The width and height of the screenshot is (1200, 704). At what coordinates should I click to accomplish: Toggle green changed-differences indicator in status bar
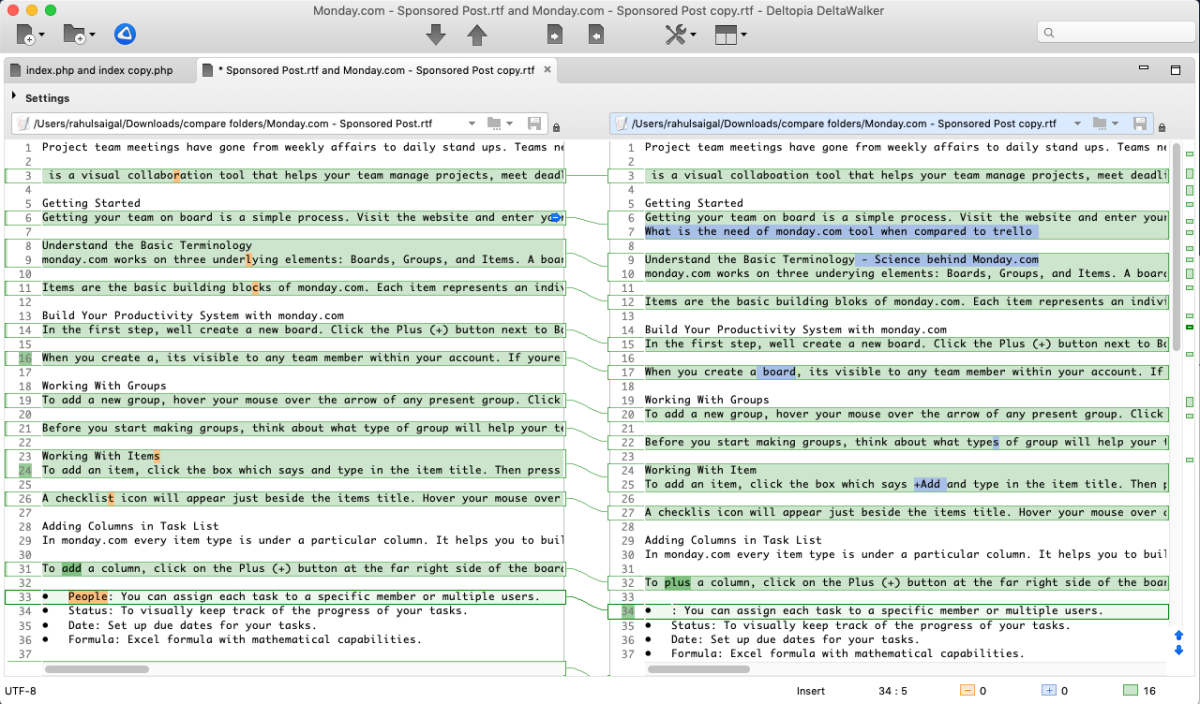(1130, 690)
